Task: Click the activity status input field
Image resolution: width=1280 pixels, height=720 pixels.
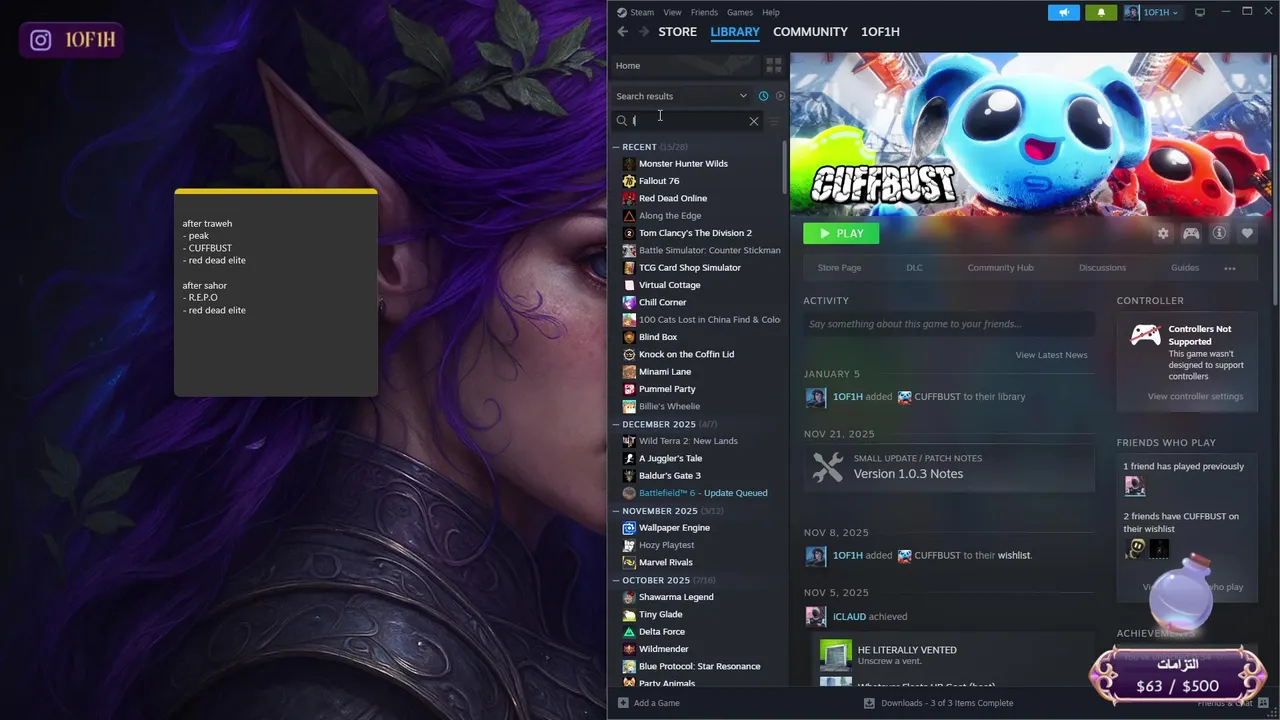Action: [949, 324]
